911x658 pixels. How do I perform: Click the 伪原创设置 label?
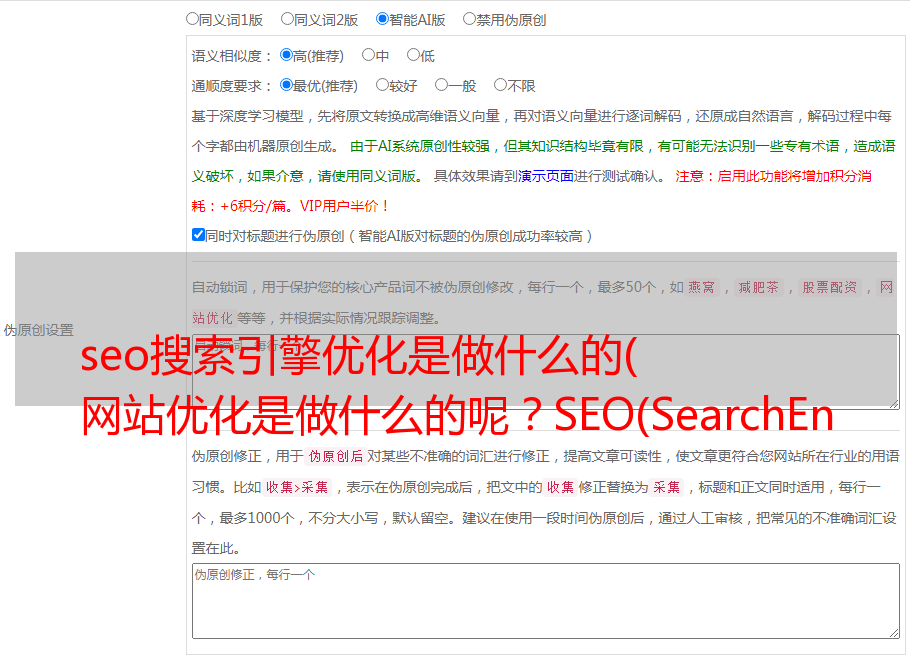click(38, 330)
